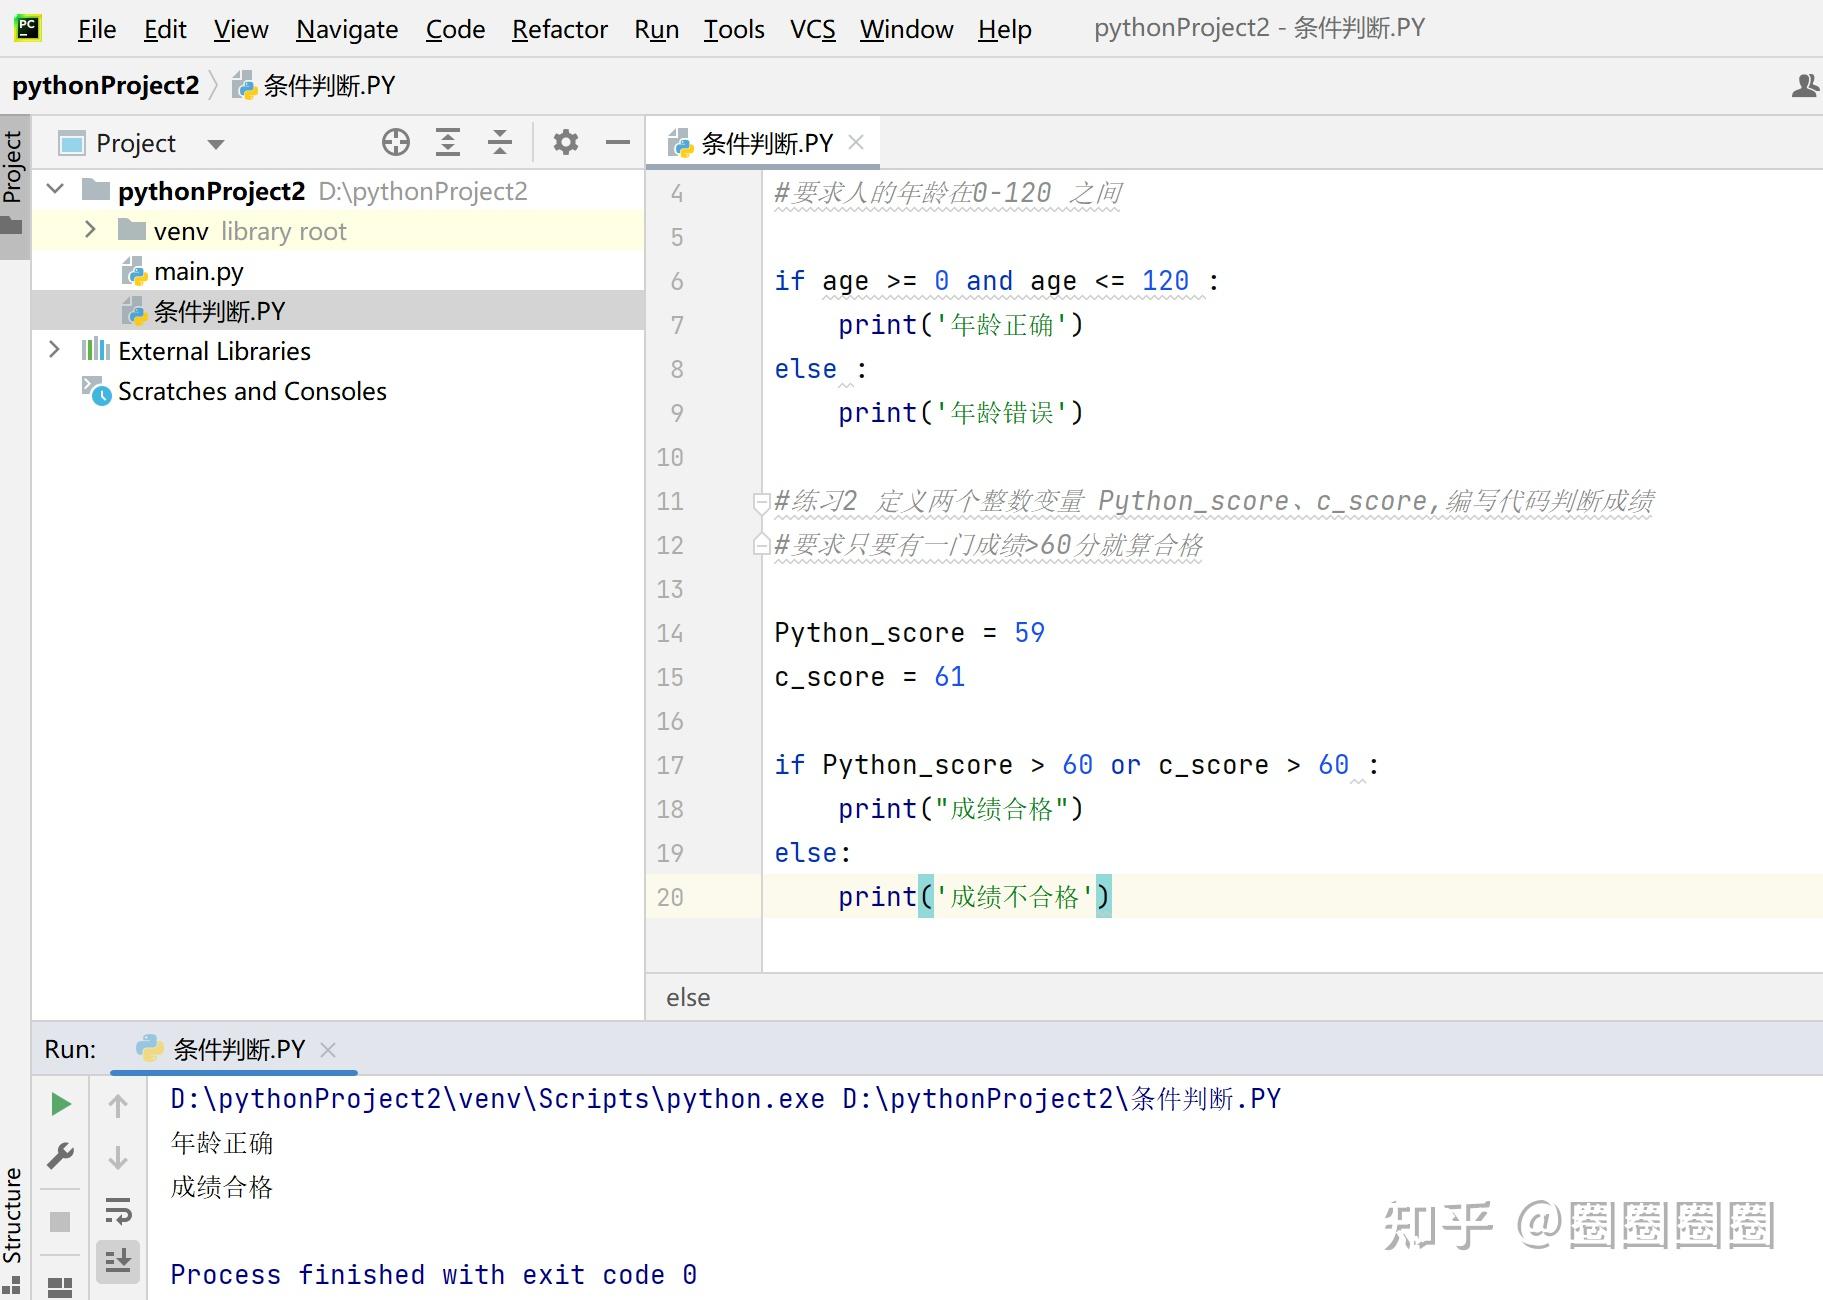
Task: Toggle soft-wrap in Run console
Action: (118, 1211)
